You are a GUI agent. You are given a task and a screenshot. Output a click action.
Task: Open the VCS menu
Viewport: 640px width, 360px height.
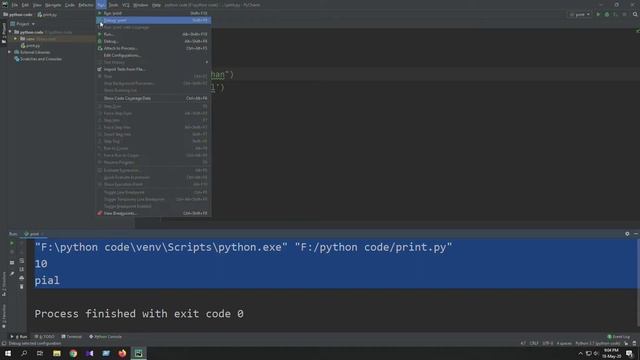126,5
